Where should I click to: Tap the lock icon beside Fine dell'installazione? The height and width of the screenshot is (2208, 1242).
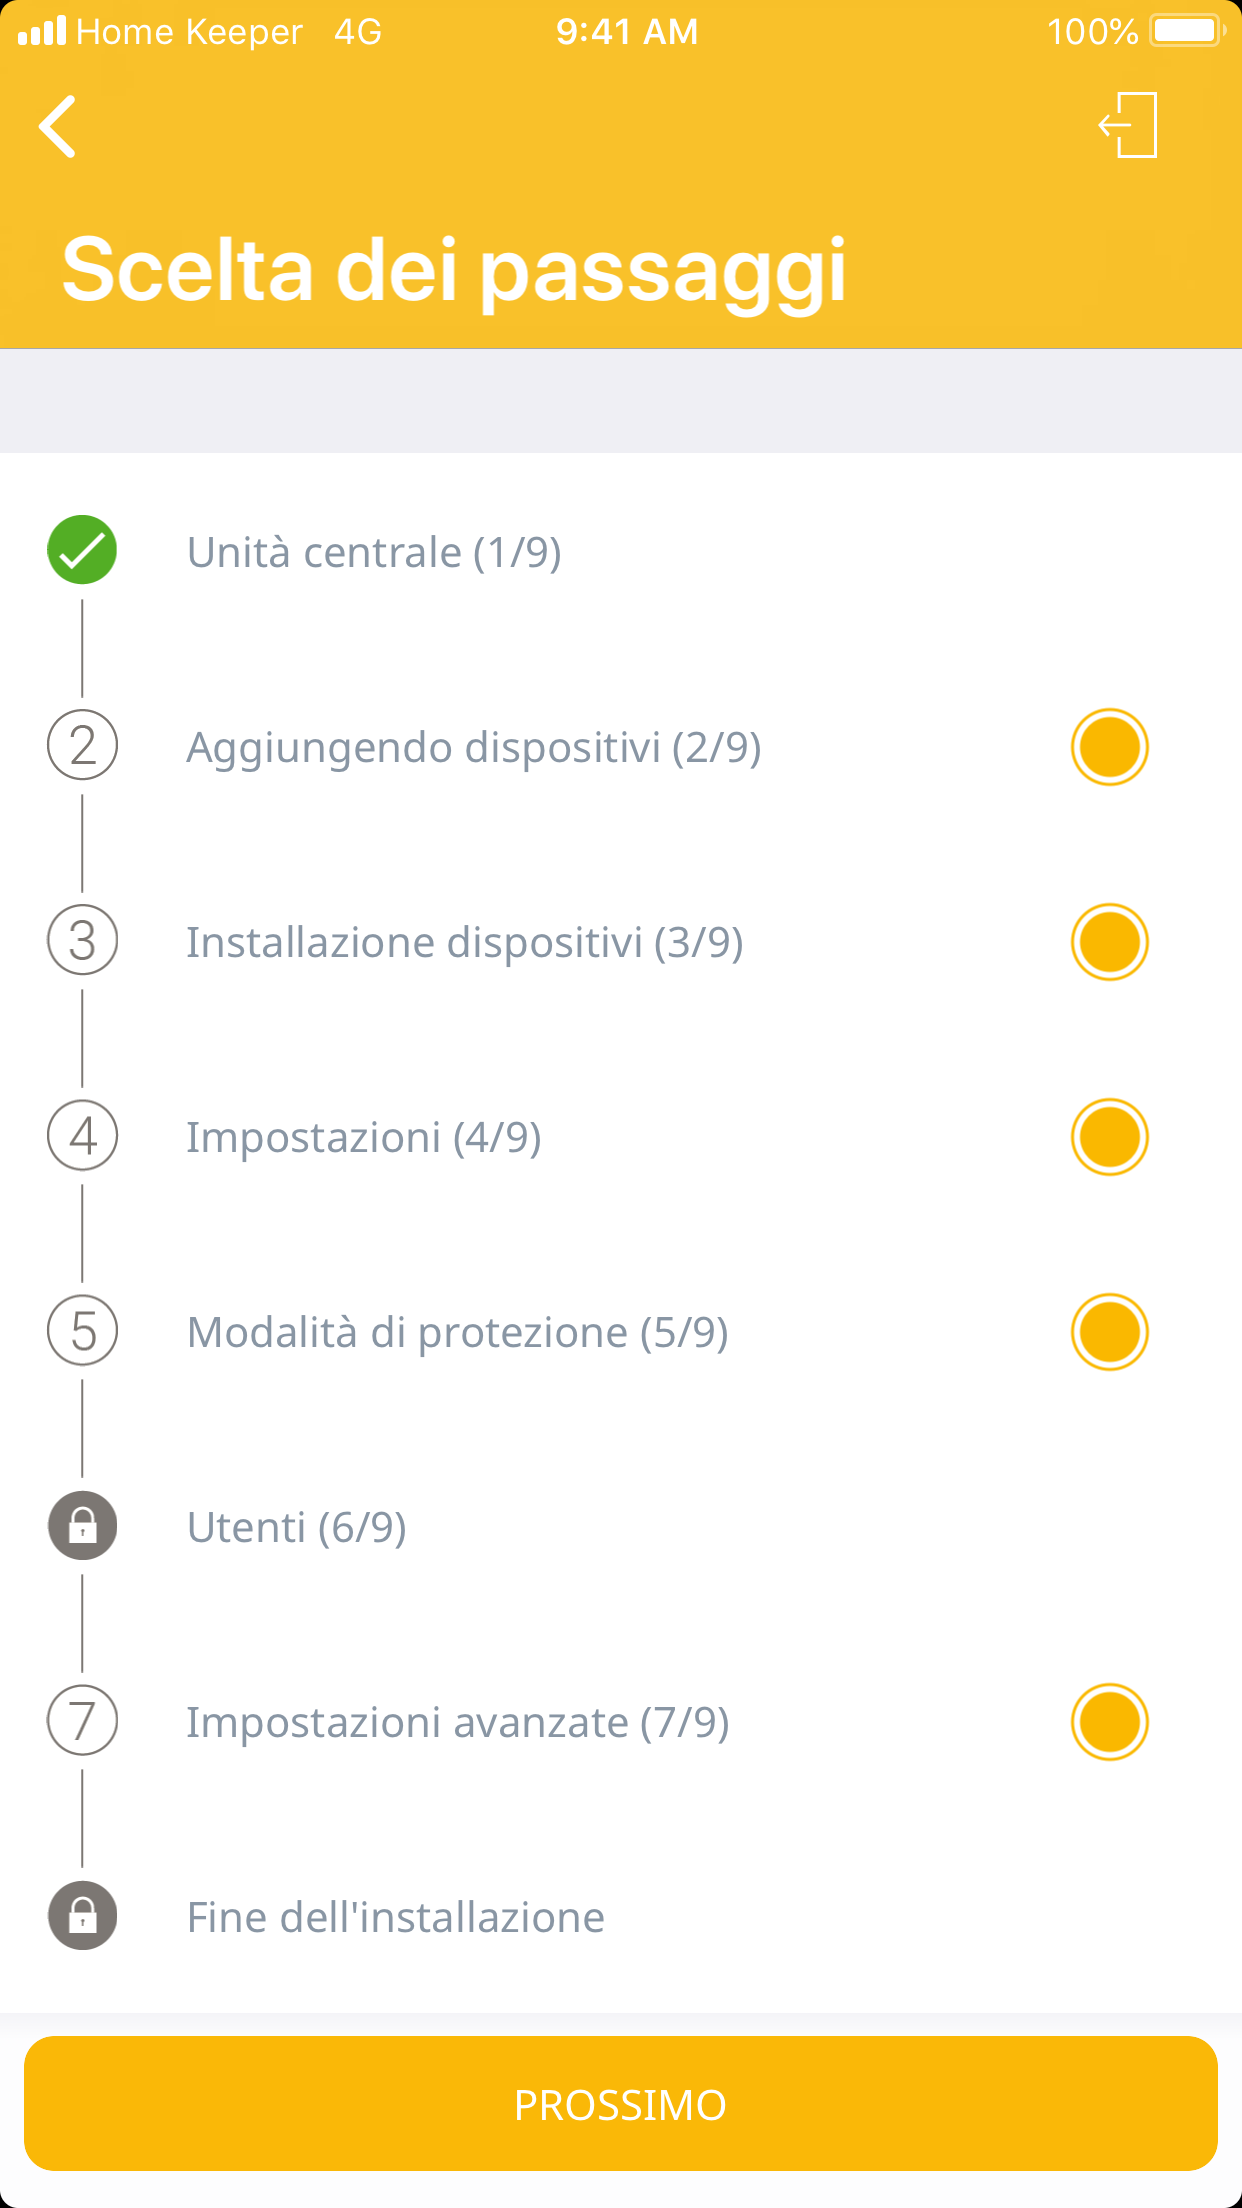(x=83, y=1916)
